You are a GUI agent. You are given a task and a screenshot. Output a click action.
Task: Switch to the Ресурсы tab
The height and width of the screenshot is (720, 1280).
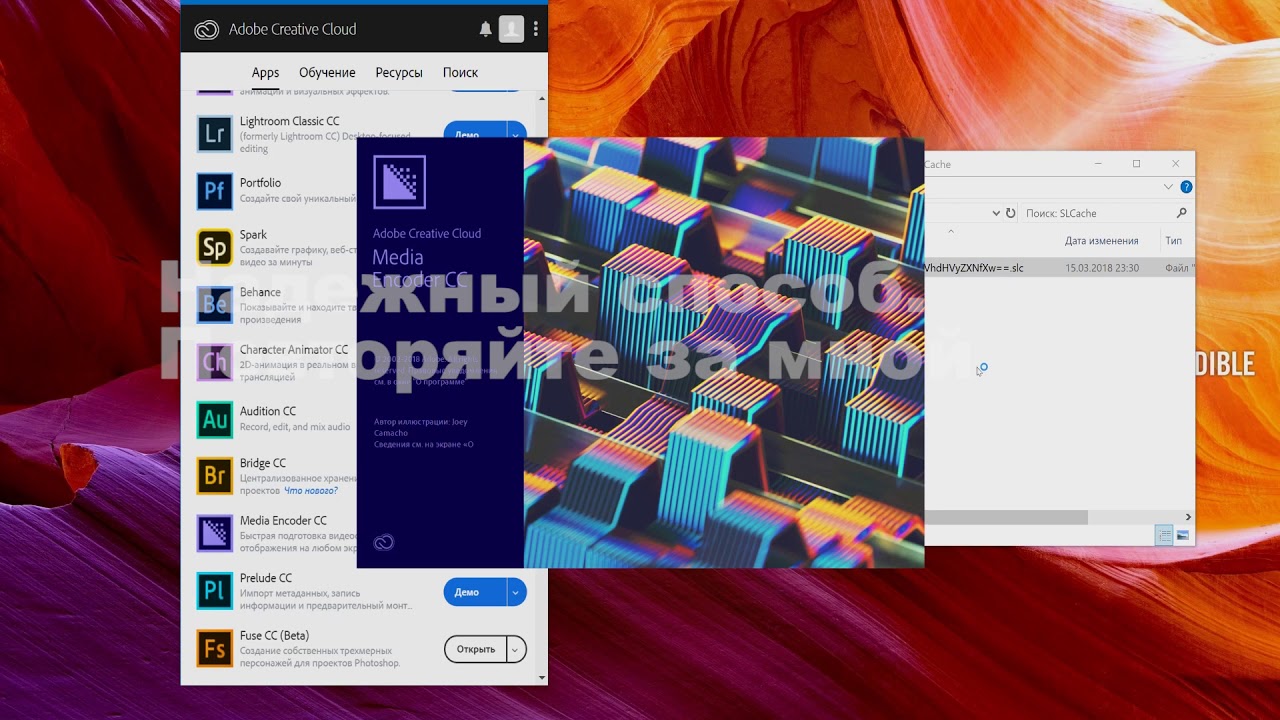pos(399,73)
